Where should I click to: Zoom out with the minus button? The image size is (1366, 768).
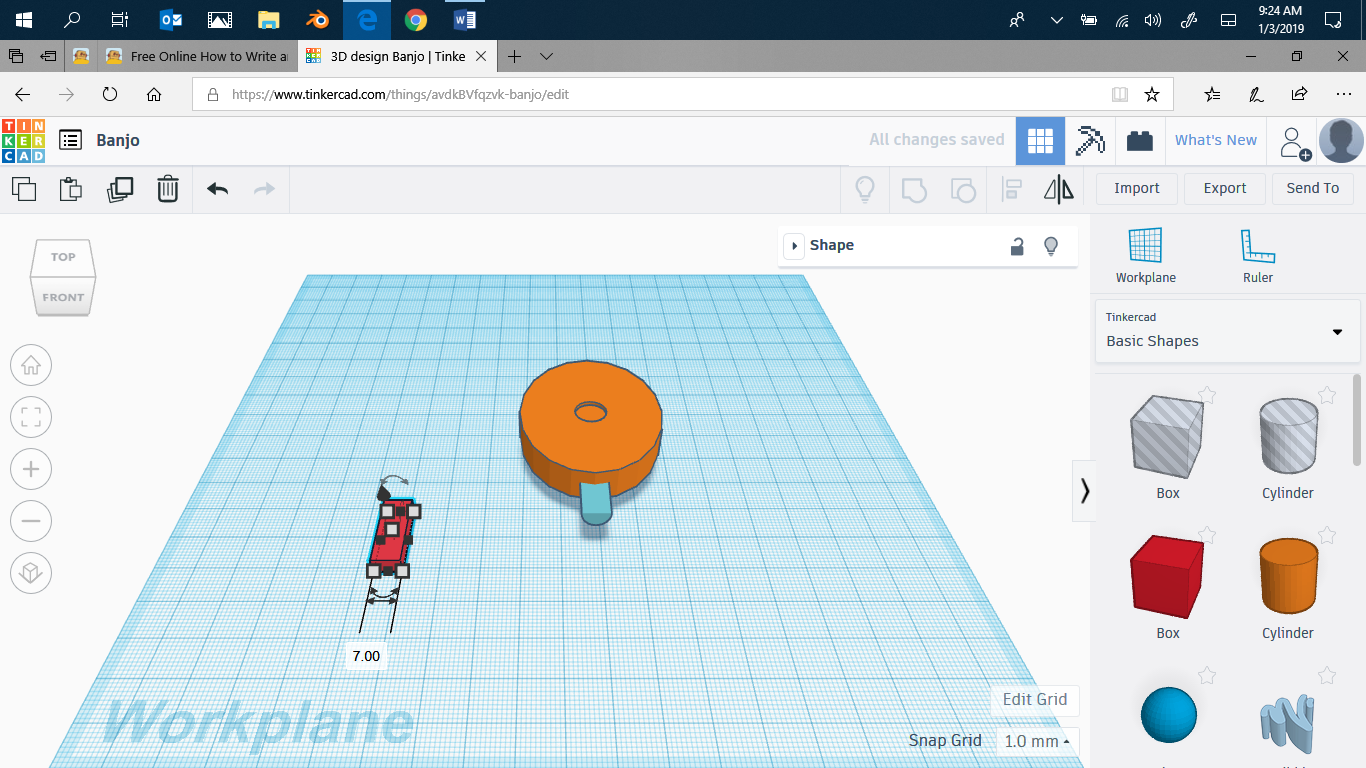click(x=31, y=521)
